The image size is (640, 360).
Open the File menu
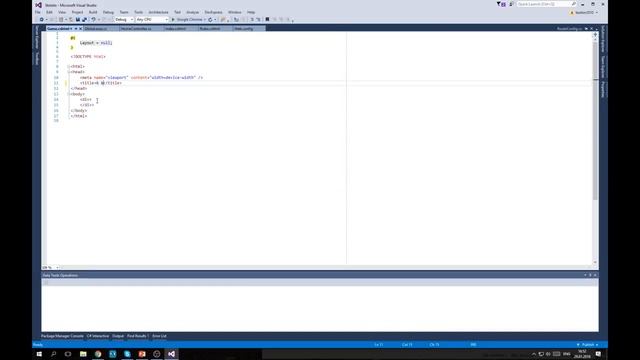38,12
